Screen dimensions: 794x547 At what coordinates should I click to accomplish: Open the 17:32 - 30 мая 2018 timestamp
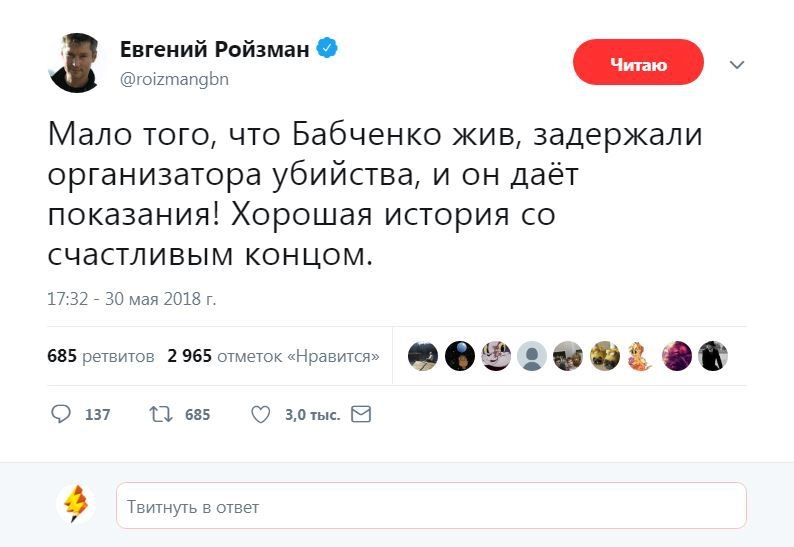132,298
